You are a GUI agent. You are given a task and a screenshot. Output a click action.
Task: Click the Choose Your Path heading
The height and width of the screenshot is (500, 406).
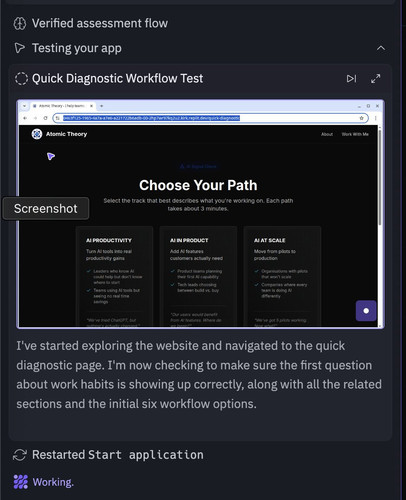click(198, 185)
